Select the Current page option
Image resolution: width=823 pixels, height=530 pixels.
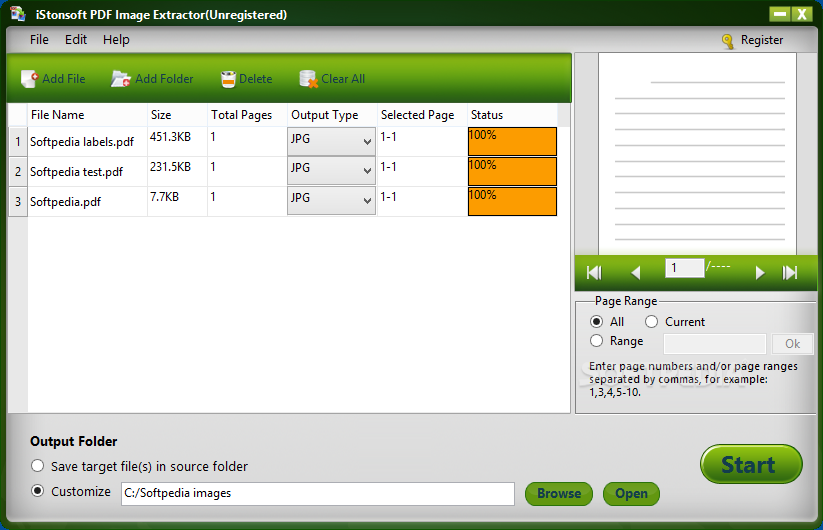(x=651, y=322)
